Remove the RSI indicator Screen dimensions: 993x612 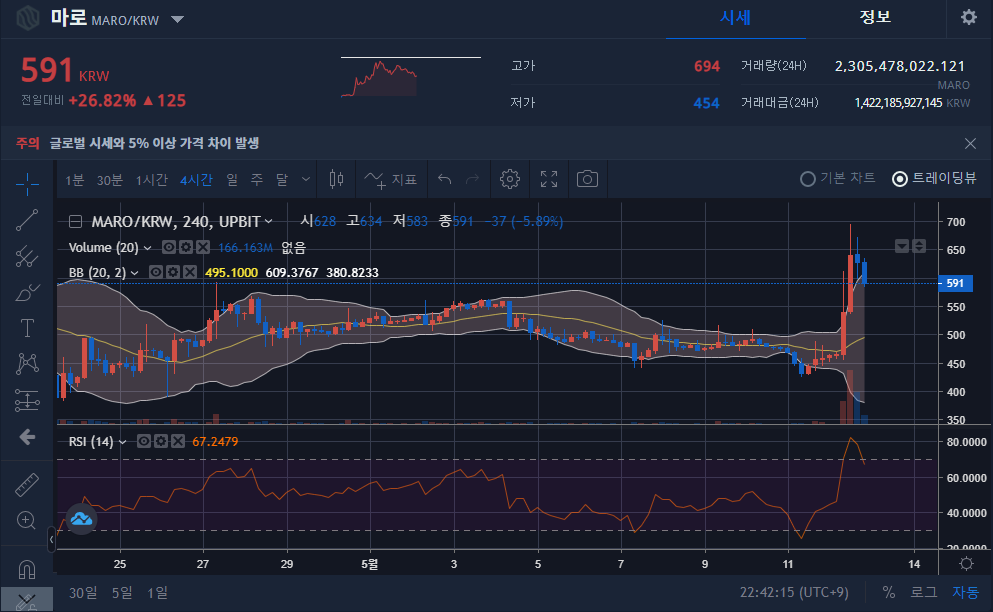(178, 441)
